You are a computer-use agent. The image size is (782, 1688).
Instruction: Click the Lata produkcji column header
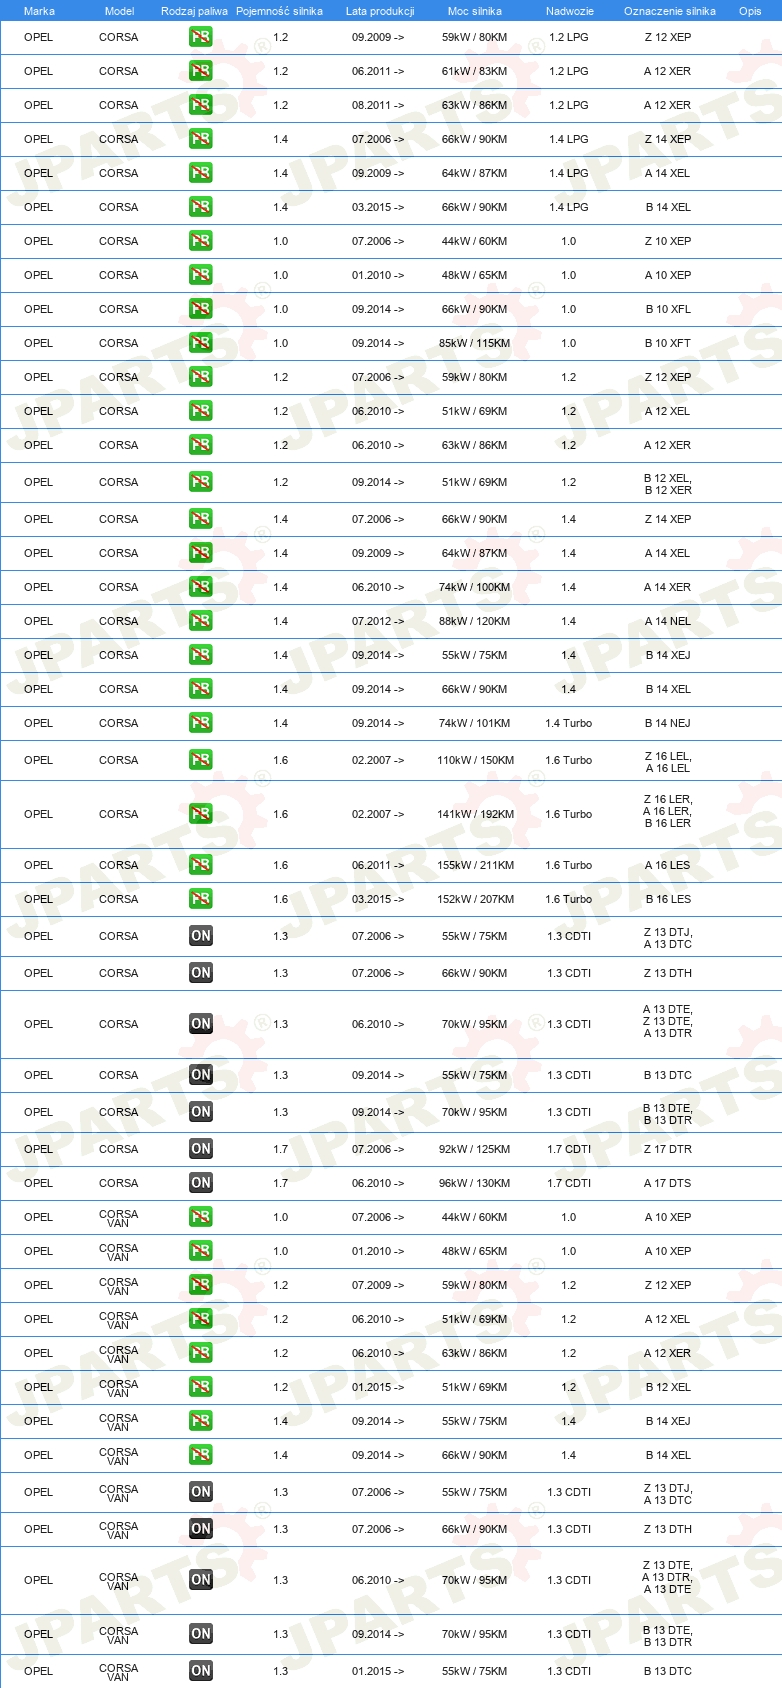(x=380, y=11)
